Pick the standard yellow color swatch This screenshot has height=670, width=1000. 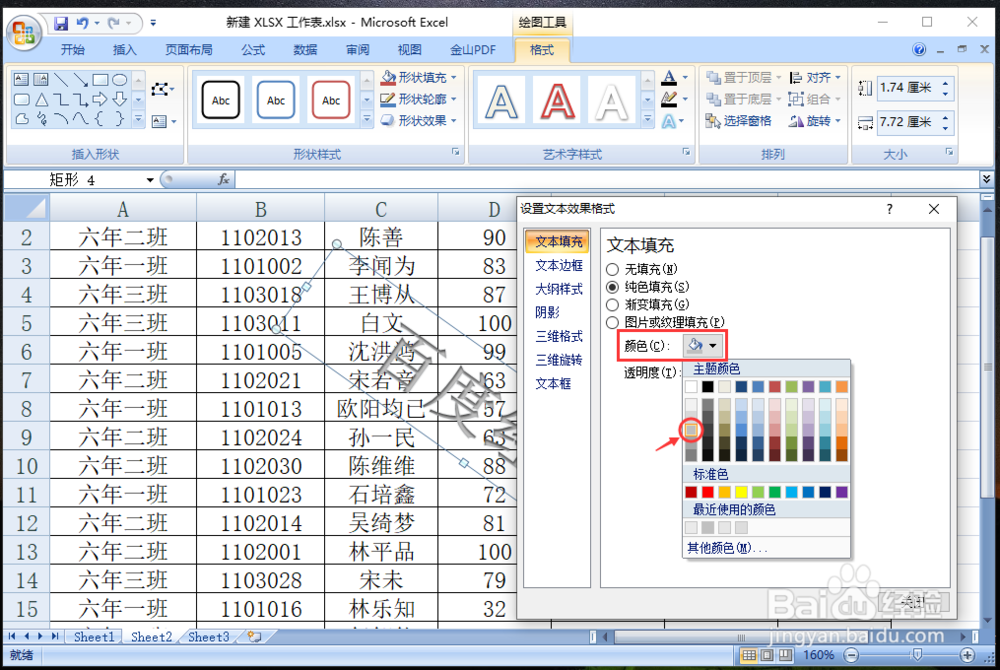pos(741,492)
